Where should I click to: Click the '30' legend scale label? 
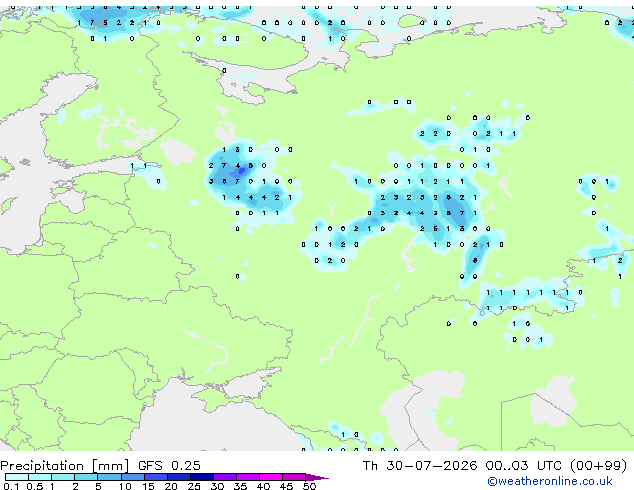[217, 486]
